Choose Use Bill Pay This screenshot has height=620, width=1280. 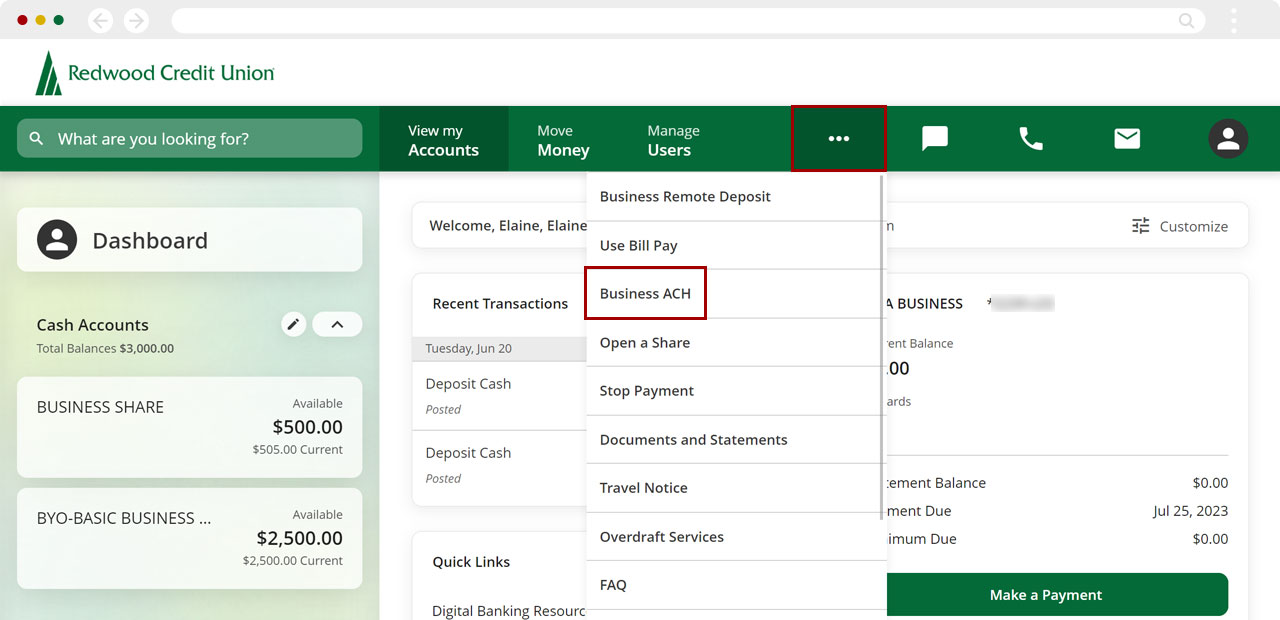pos(734,245)
